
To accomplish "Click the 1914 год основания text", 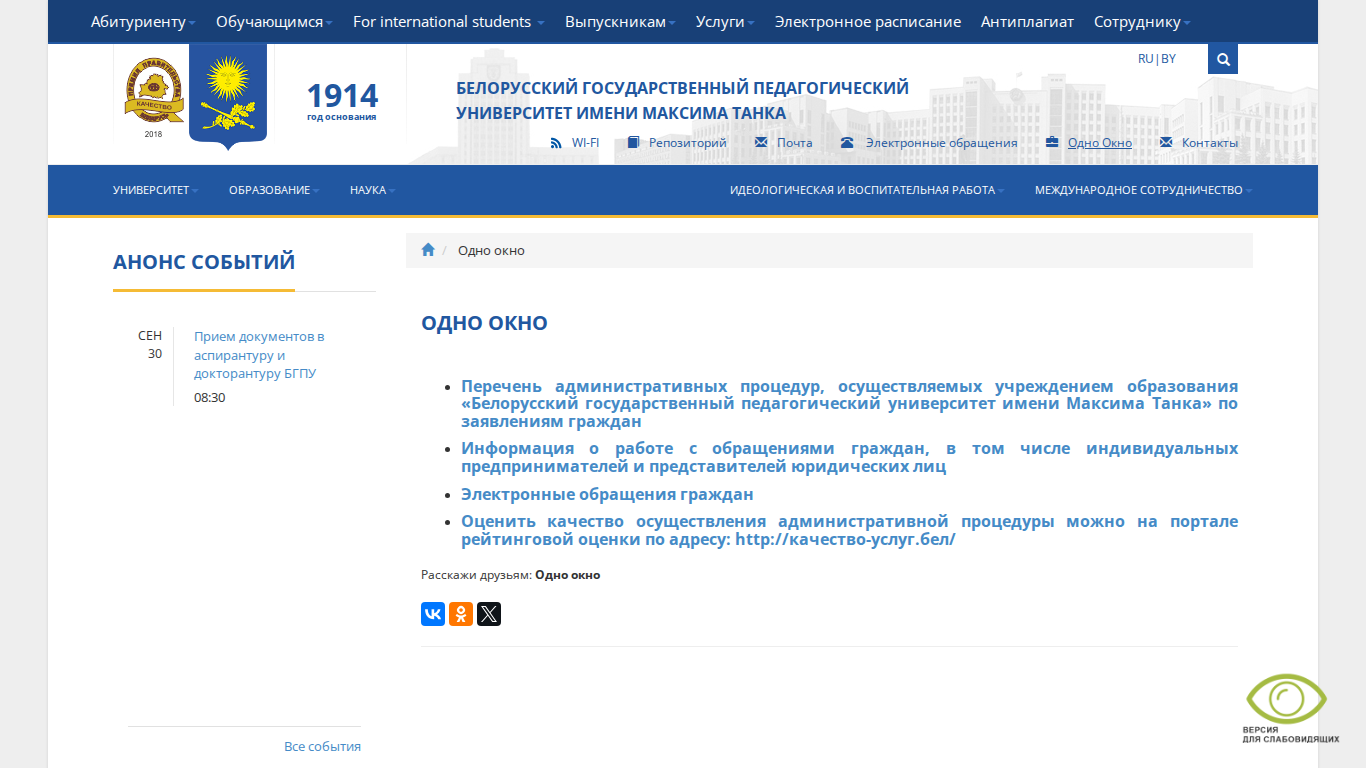I will [342, 100].
